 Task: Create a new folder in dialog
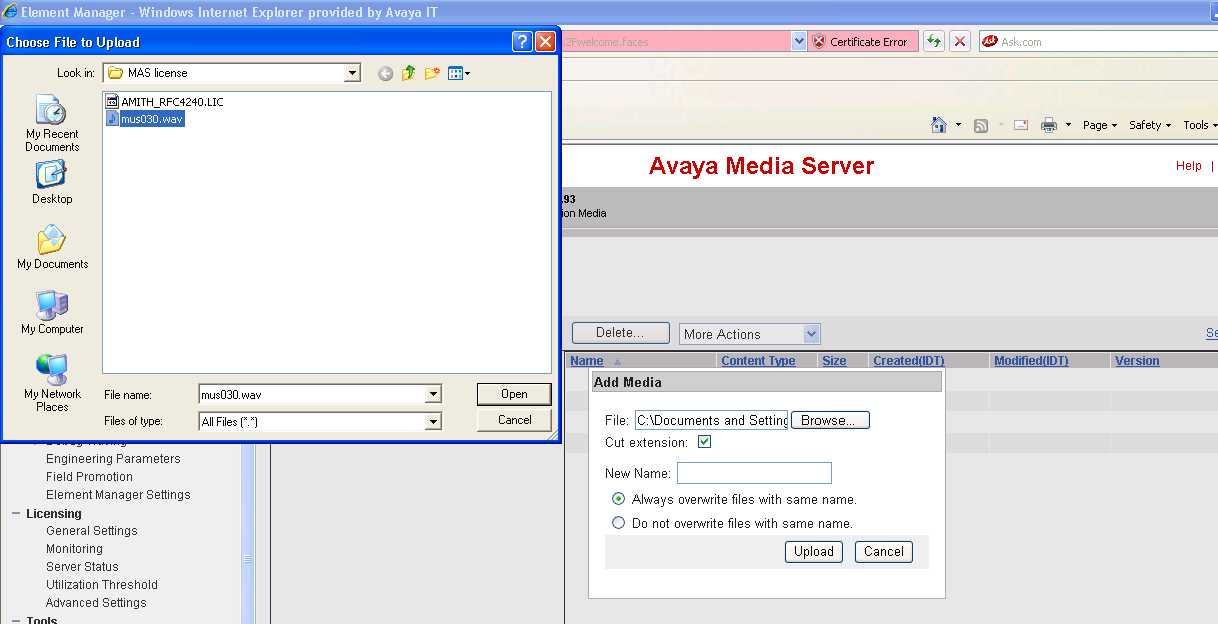point(432,73)
